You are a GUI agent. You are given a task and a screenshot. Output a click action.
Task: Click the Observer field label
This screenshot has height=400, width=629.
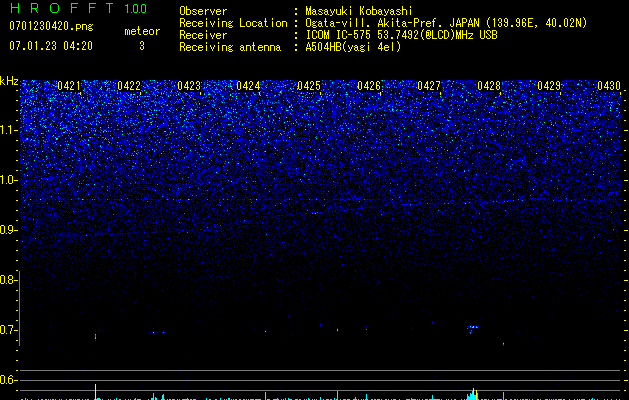click(x=203, y=11)
